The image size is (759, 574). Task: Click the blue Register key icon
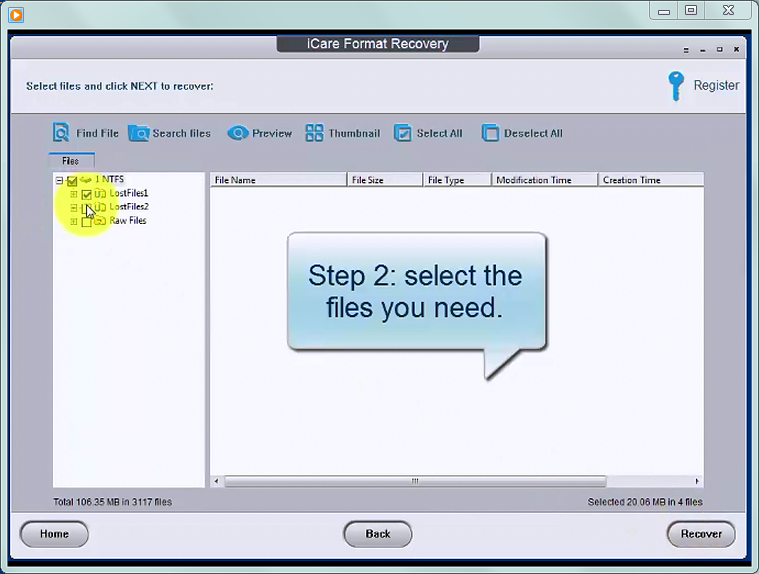tap(676, 86)
